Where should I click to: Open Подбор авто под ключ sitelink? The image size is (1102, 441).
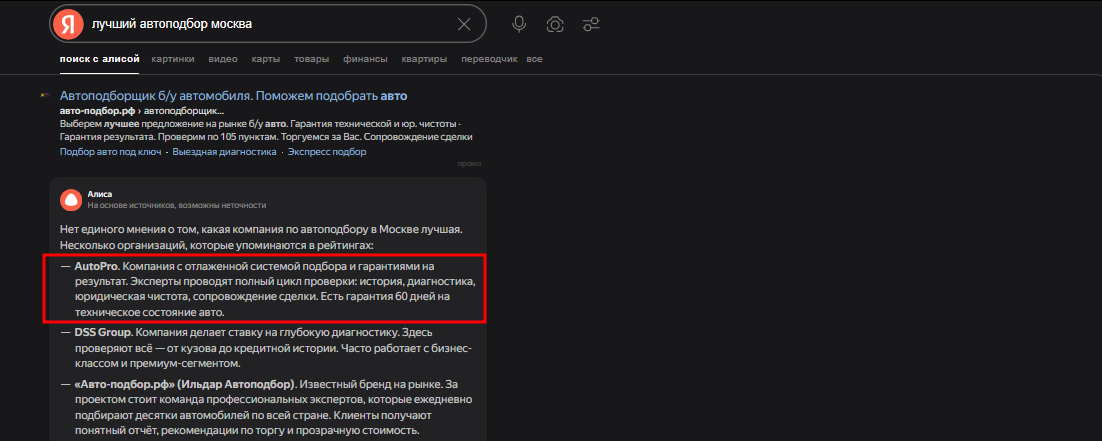(110, 152)
